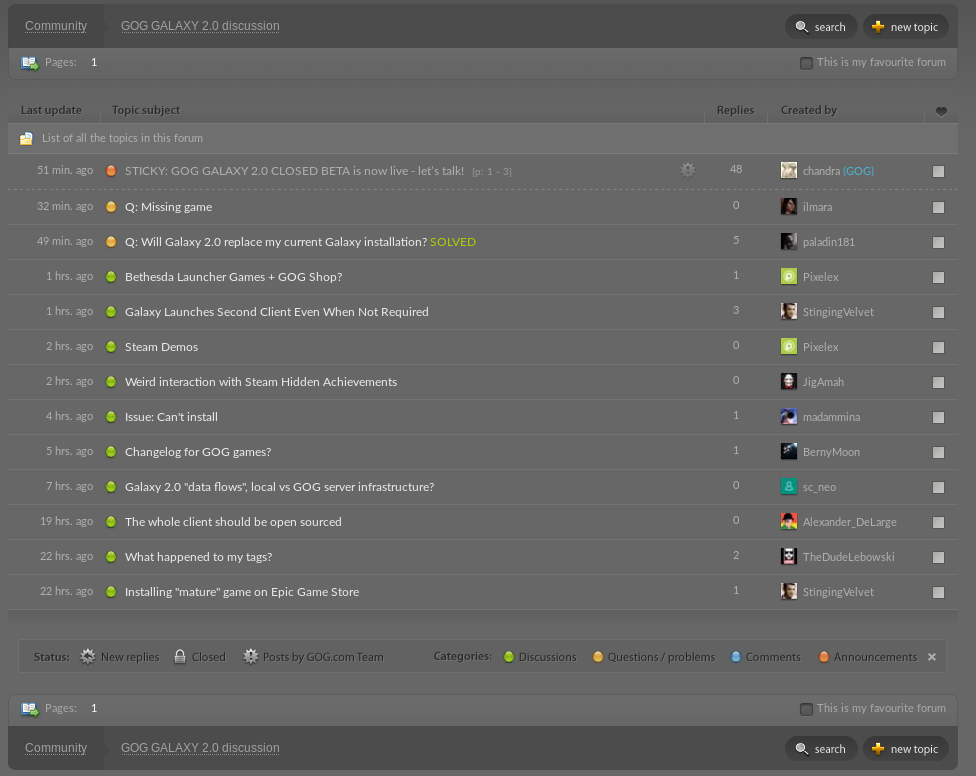This screenshot has height=776, width=976.
Task: Click the pages icon in the top bar
Action: (x=29, y=63)
